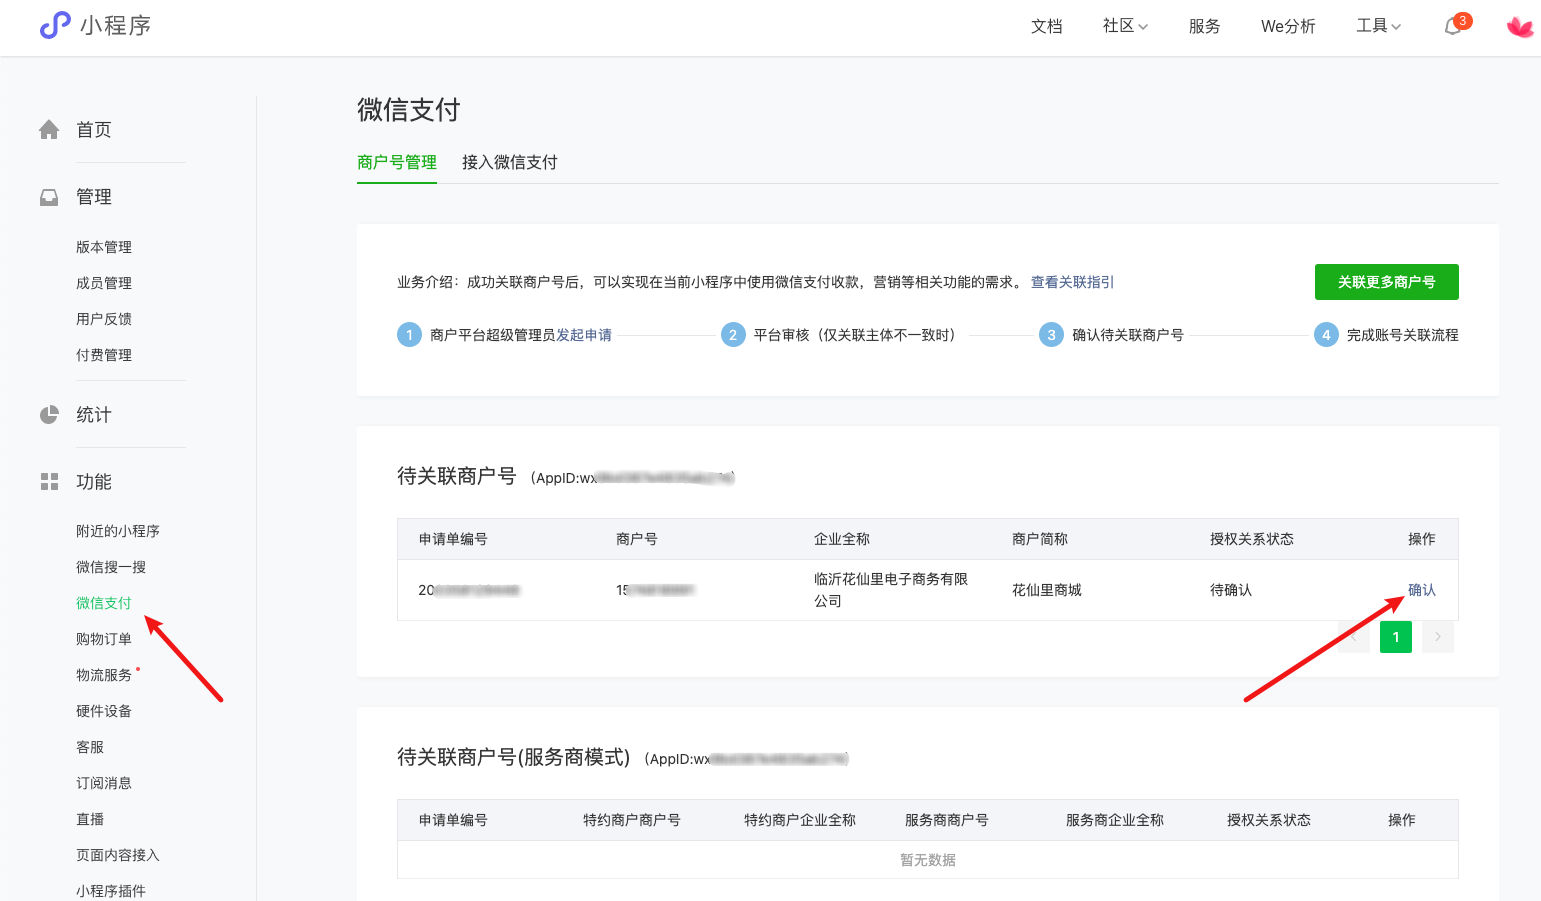Open 购物订单 in sidebar
The width and height of the screenshot is (1541, 901).
(x=104, y=639)
